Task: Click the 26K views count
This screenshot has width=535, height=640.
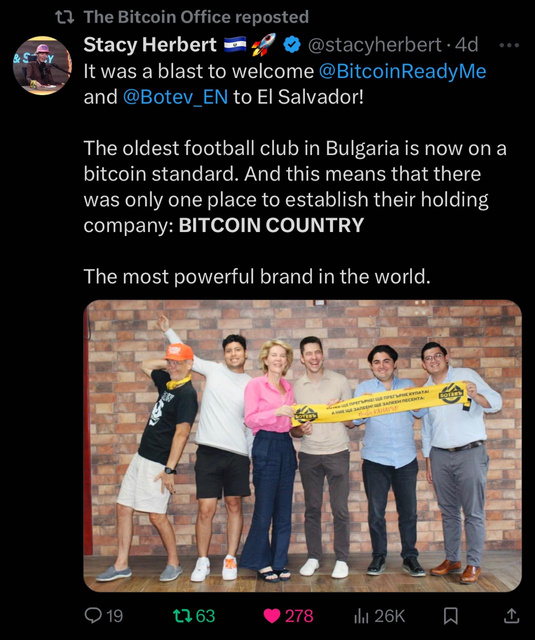Action: [390, 616]
